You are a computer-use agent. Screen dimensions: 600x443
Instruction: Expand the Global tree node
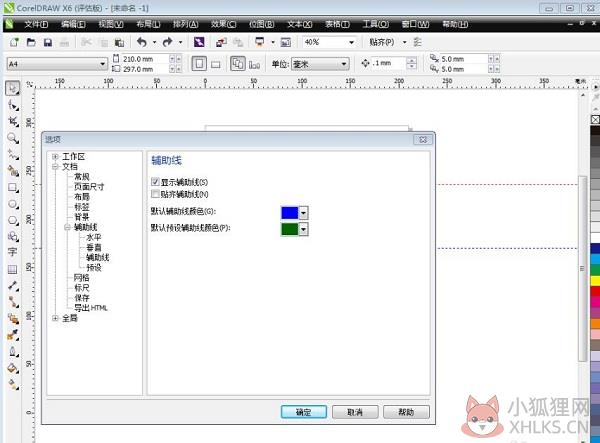tap(55, 318)
